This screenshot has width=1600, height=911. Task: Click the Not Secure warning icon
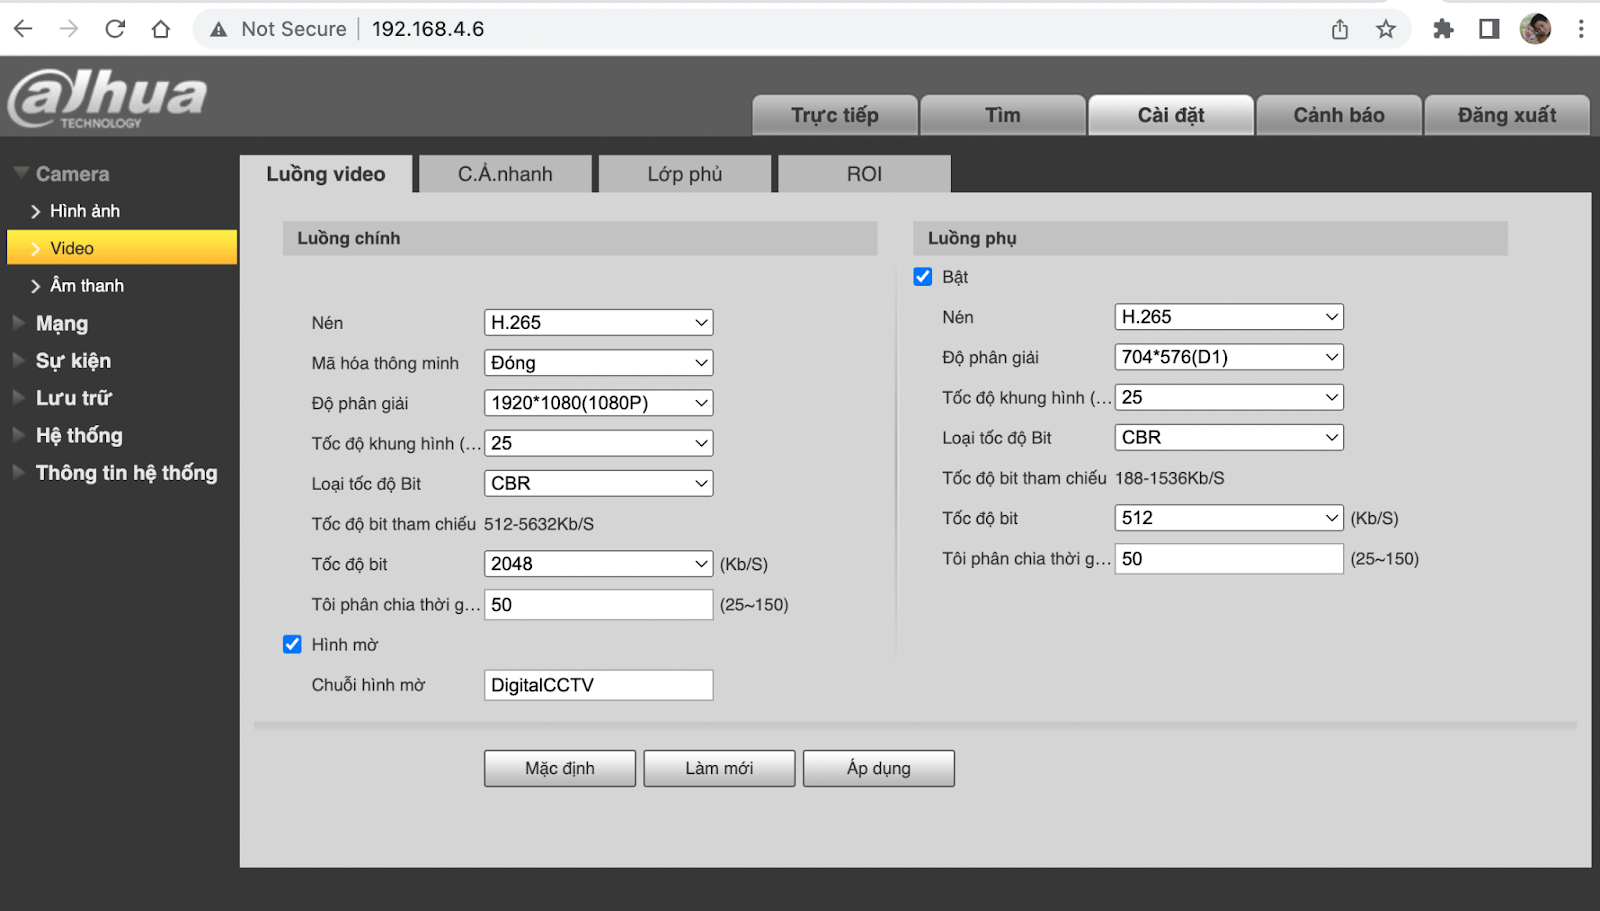[219, 30]
